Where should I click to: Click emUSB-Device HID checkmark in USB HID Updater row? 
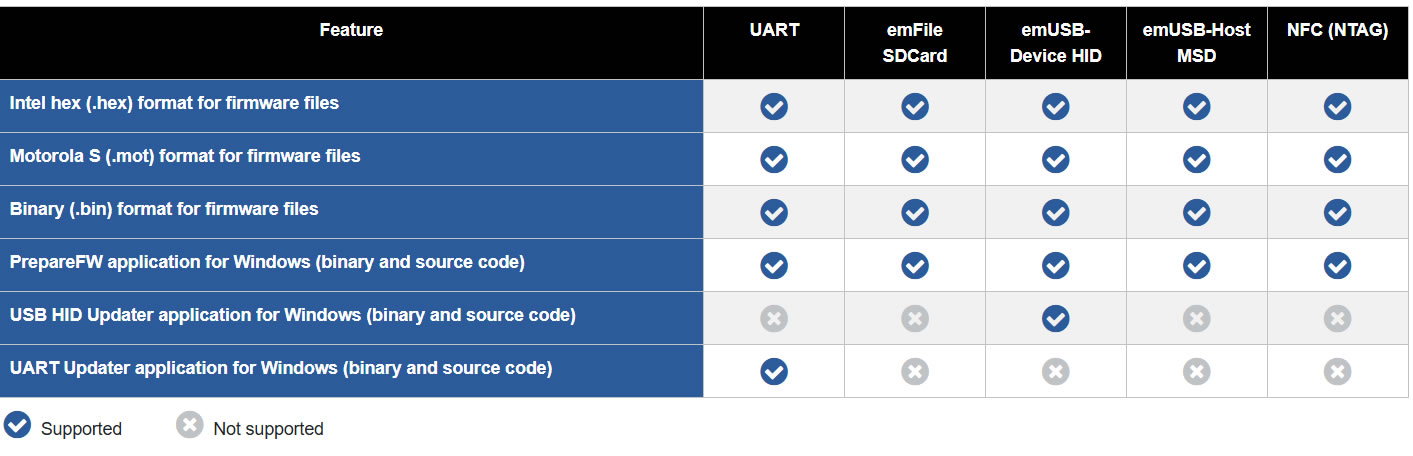[1056, 318]
